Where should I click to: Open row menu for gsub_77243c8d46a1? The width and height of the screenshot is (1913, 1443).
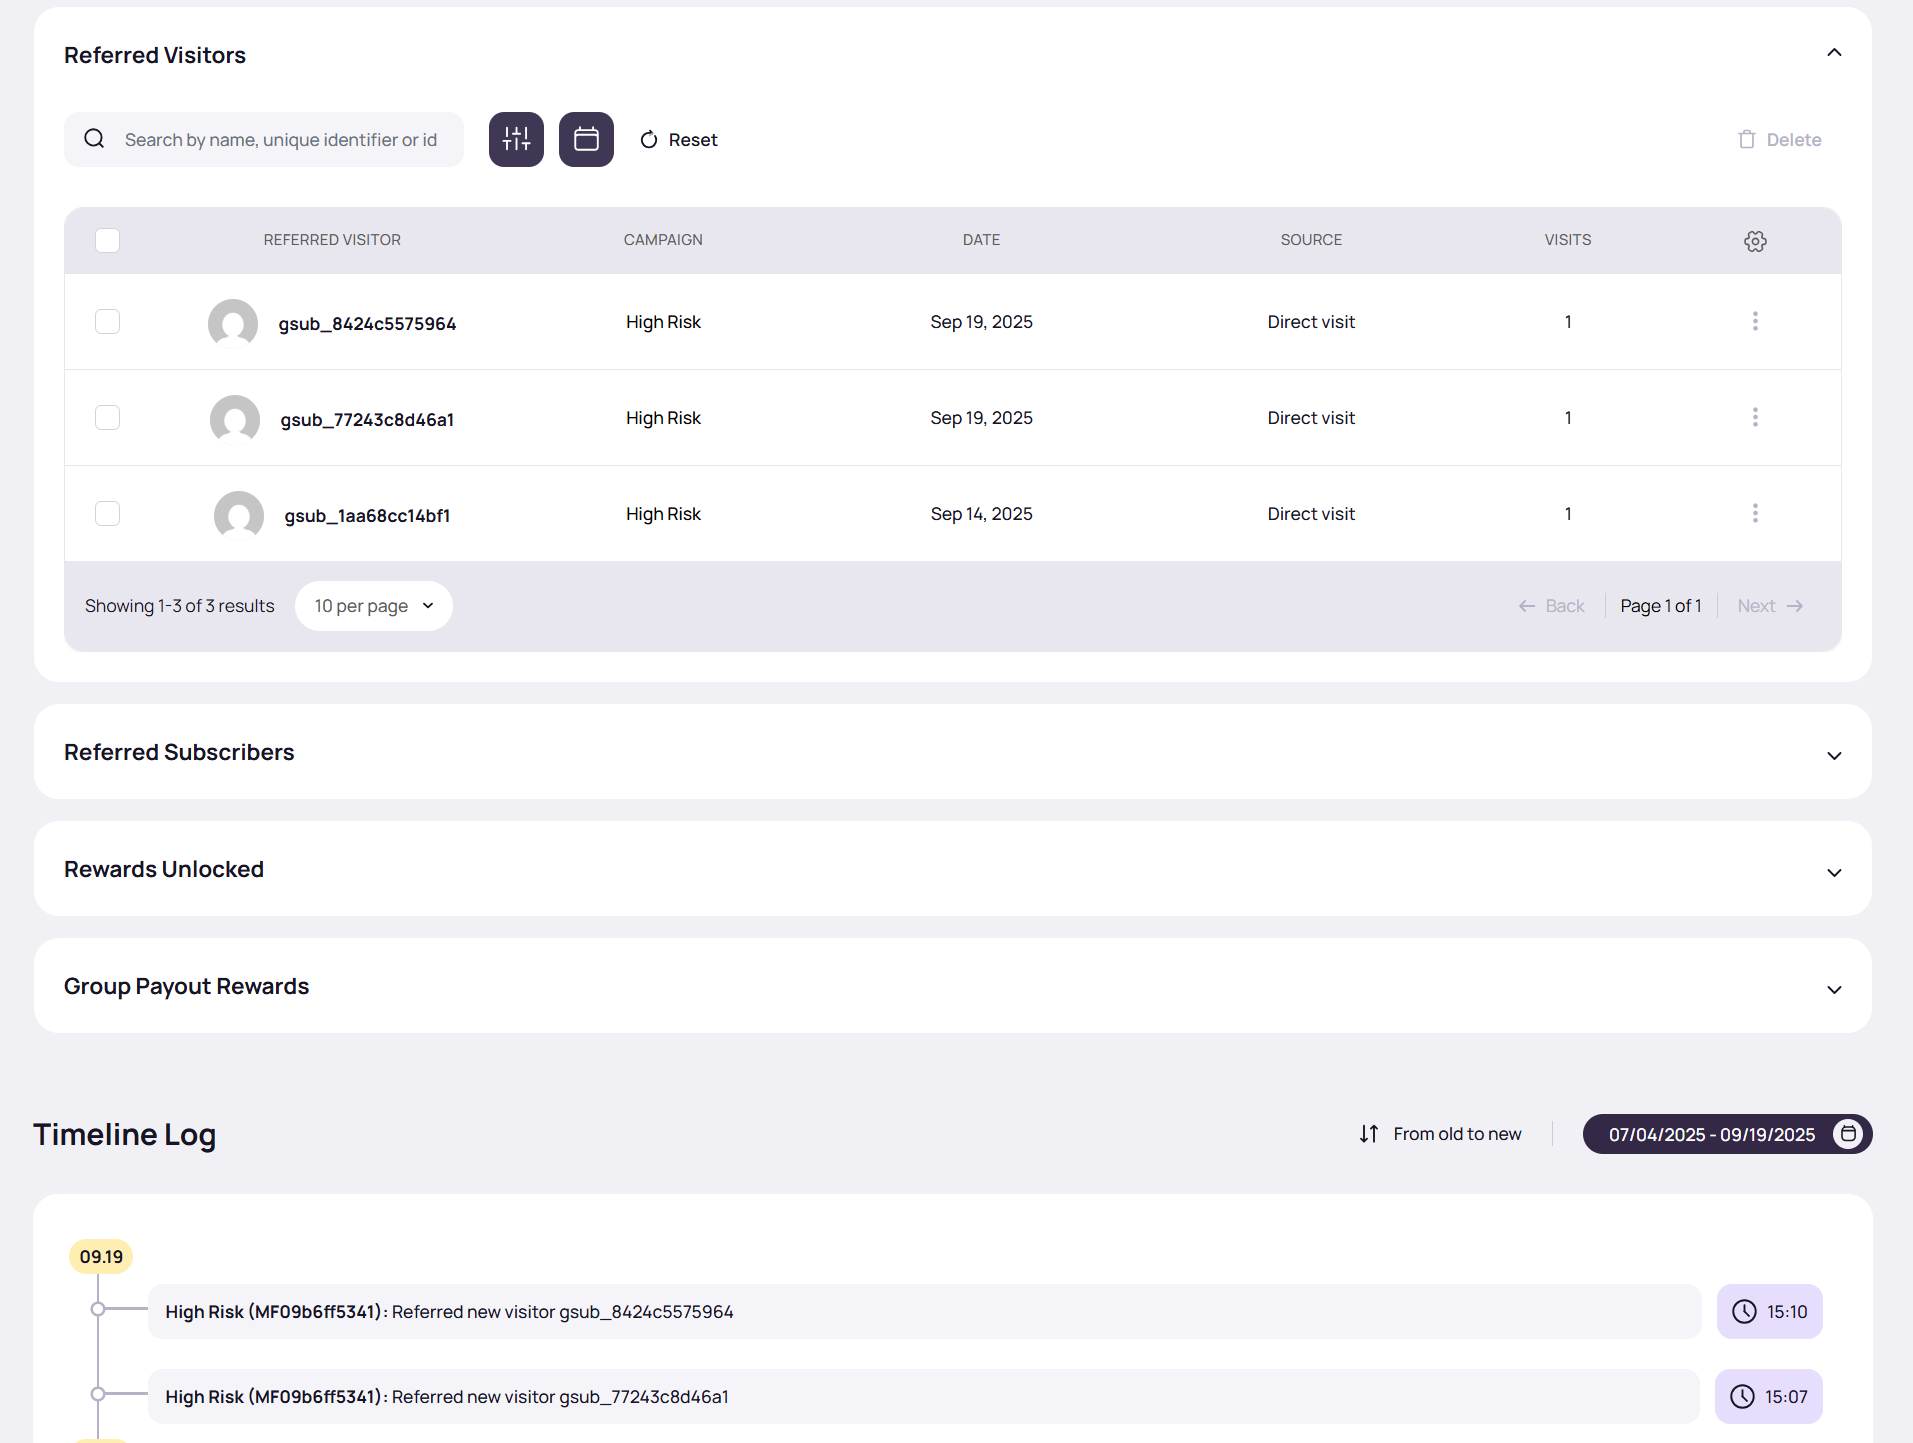(x=1755, y=417)
